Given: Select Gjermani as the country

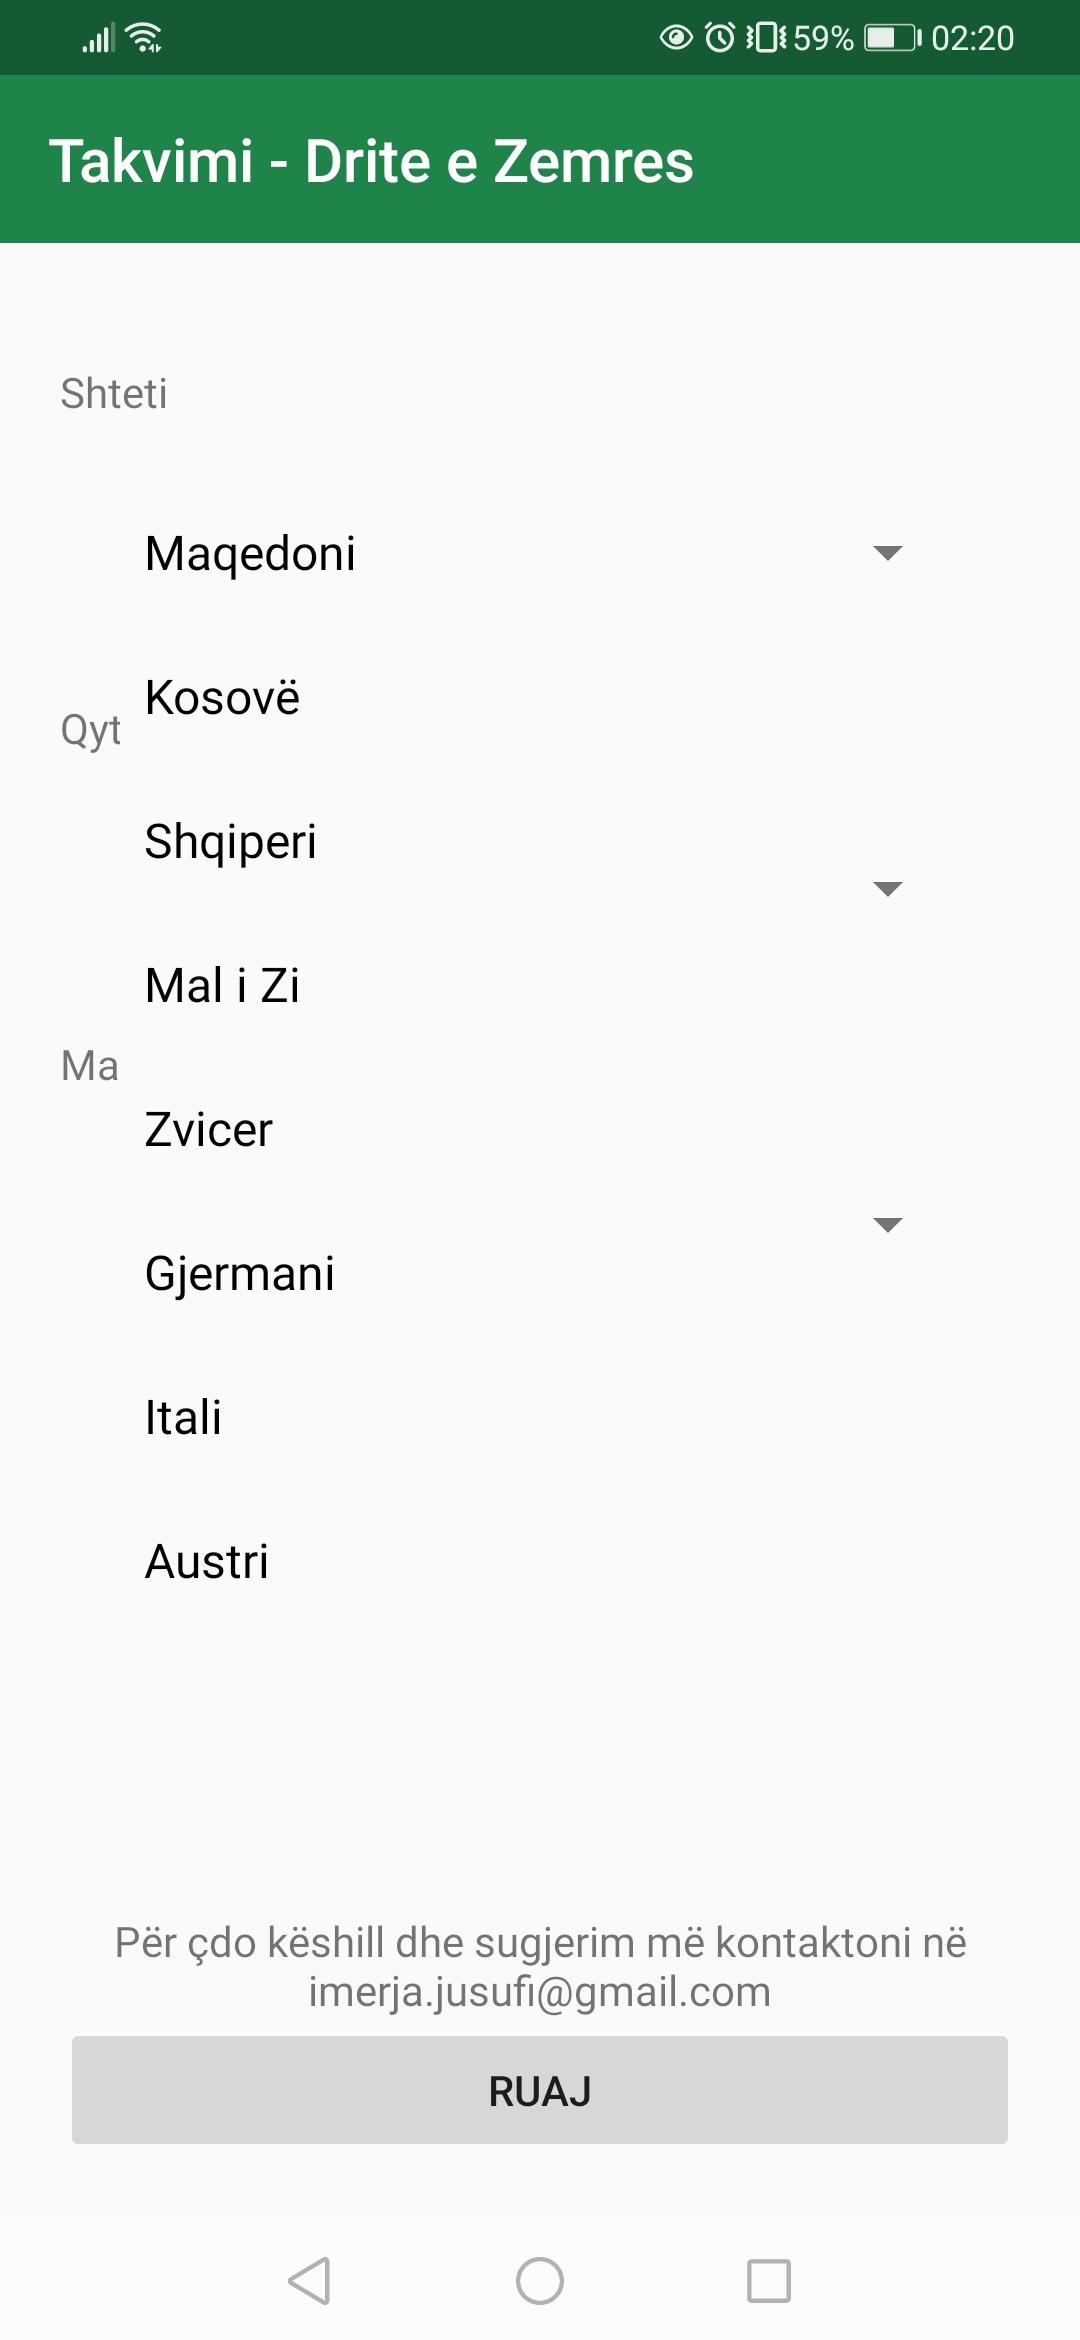Looking at the screenshot, I should tap(239, 1273).
